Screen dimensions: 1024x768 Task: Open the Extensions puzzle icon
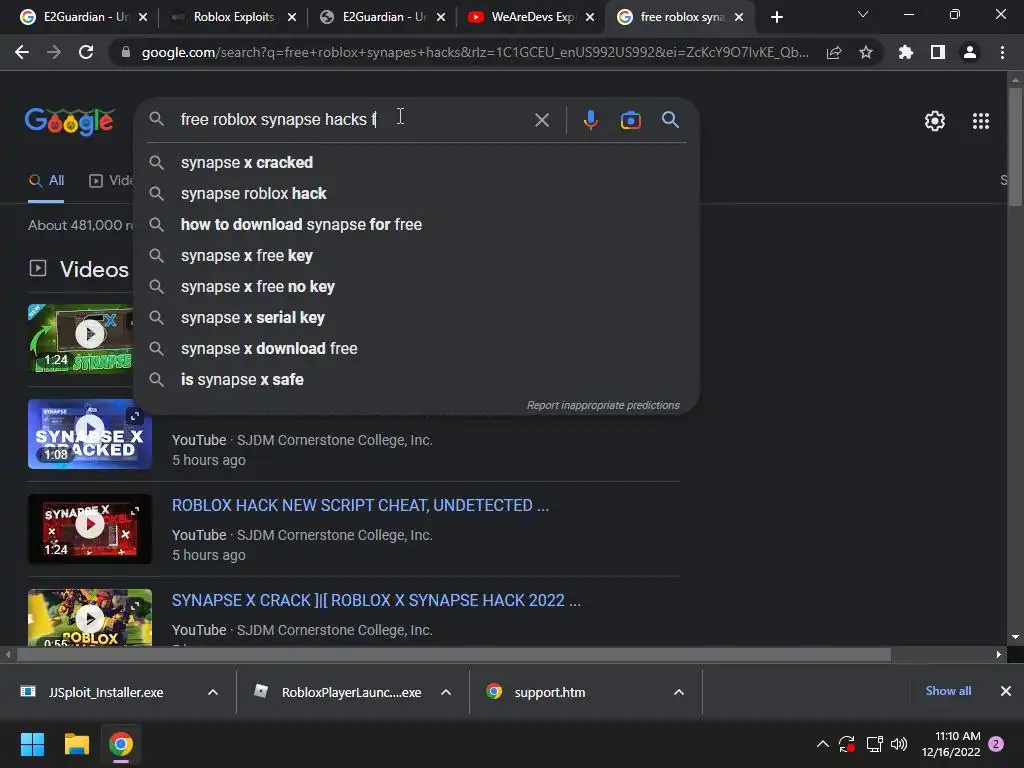click(x=906, y=52)
